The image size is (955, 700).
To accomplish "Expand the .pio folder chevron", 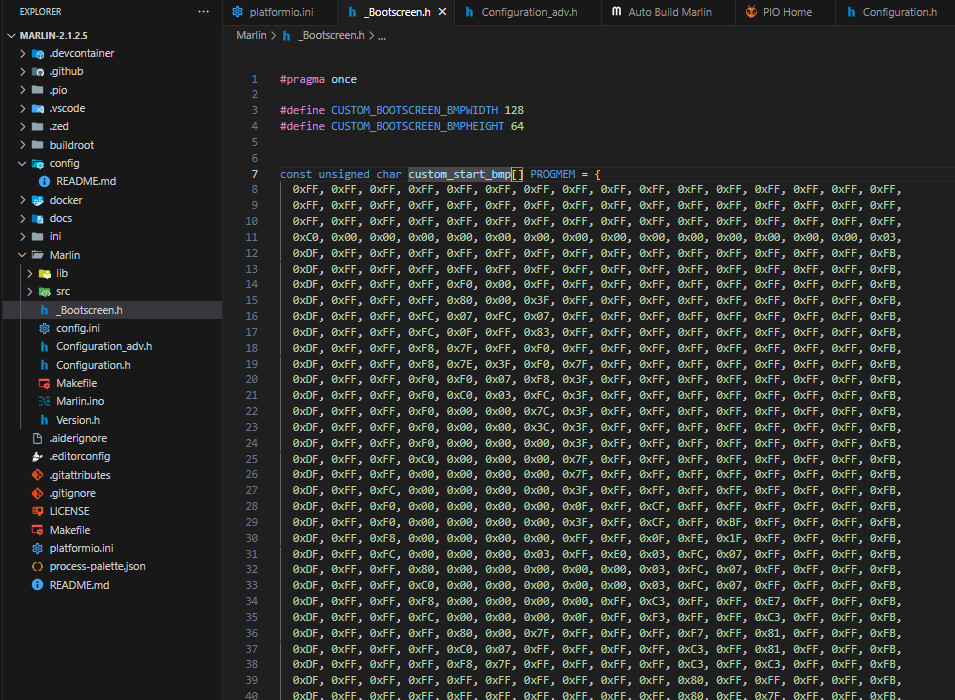I will click(23, 90).
